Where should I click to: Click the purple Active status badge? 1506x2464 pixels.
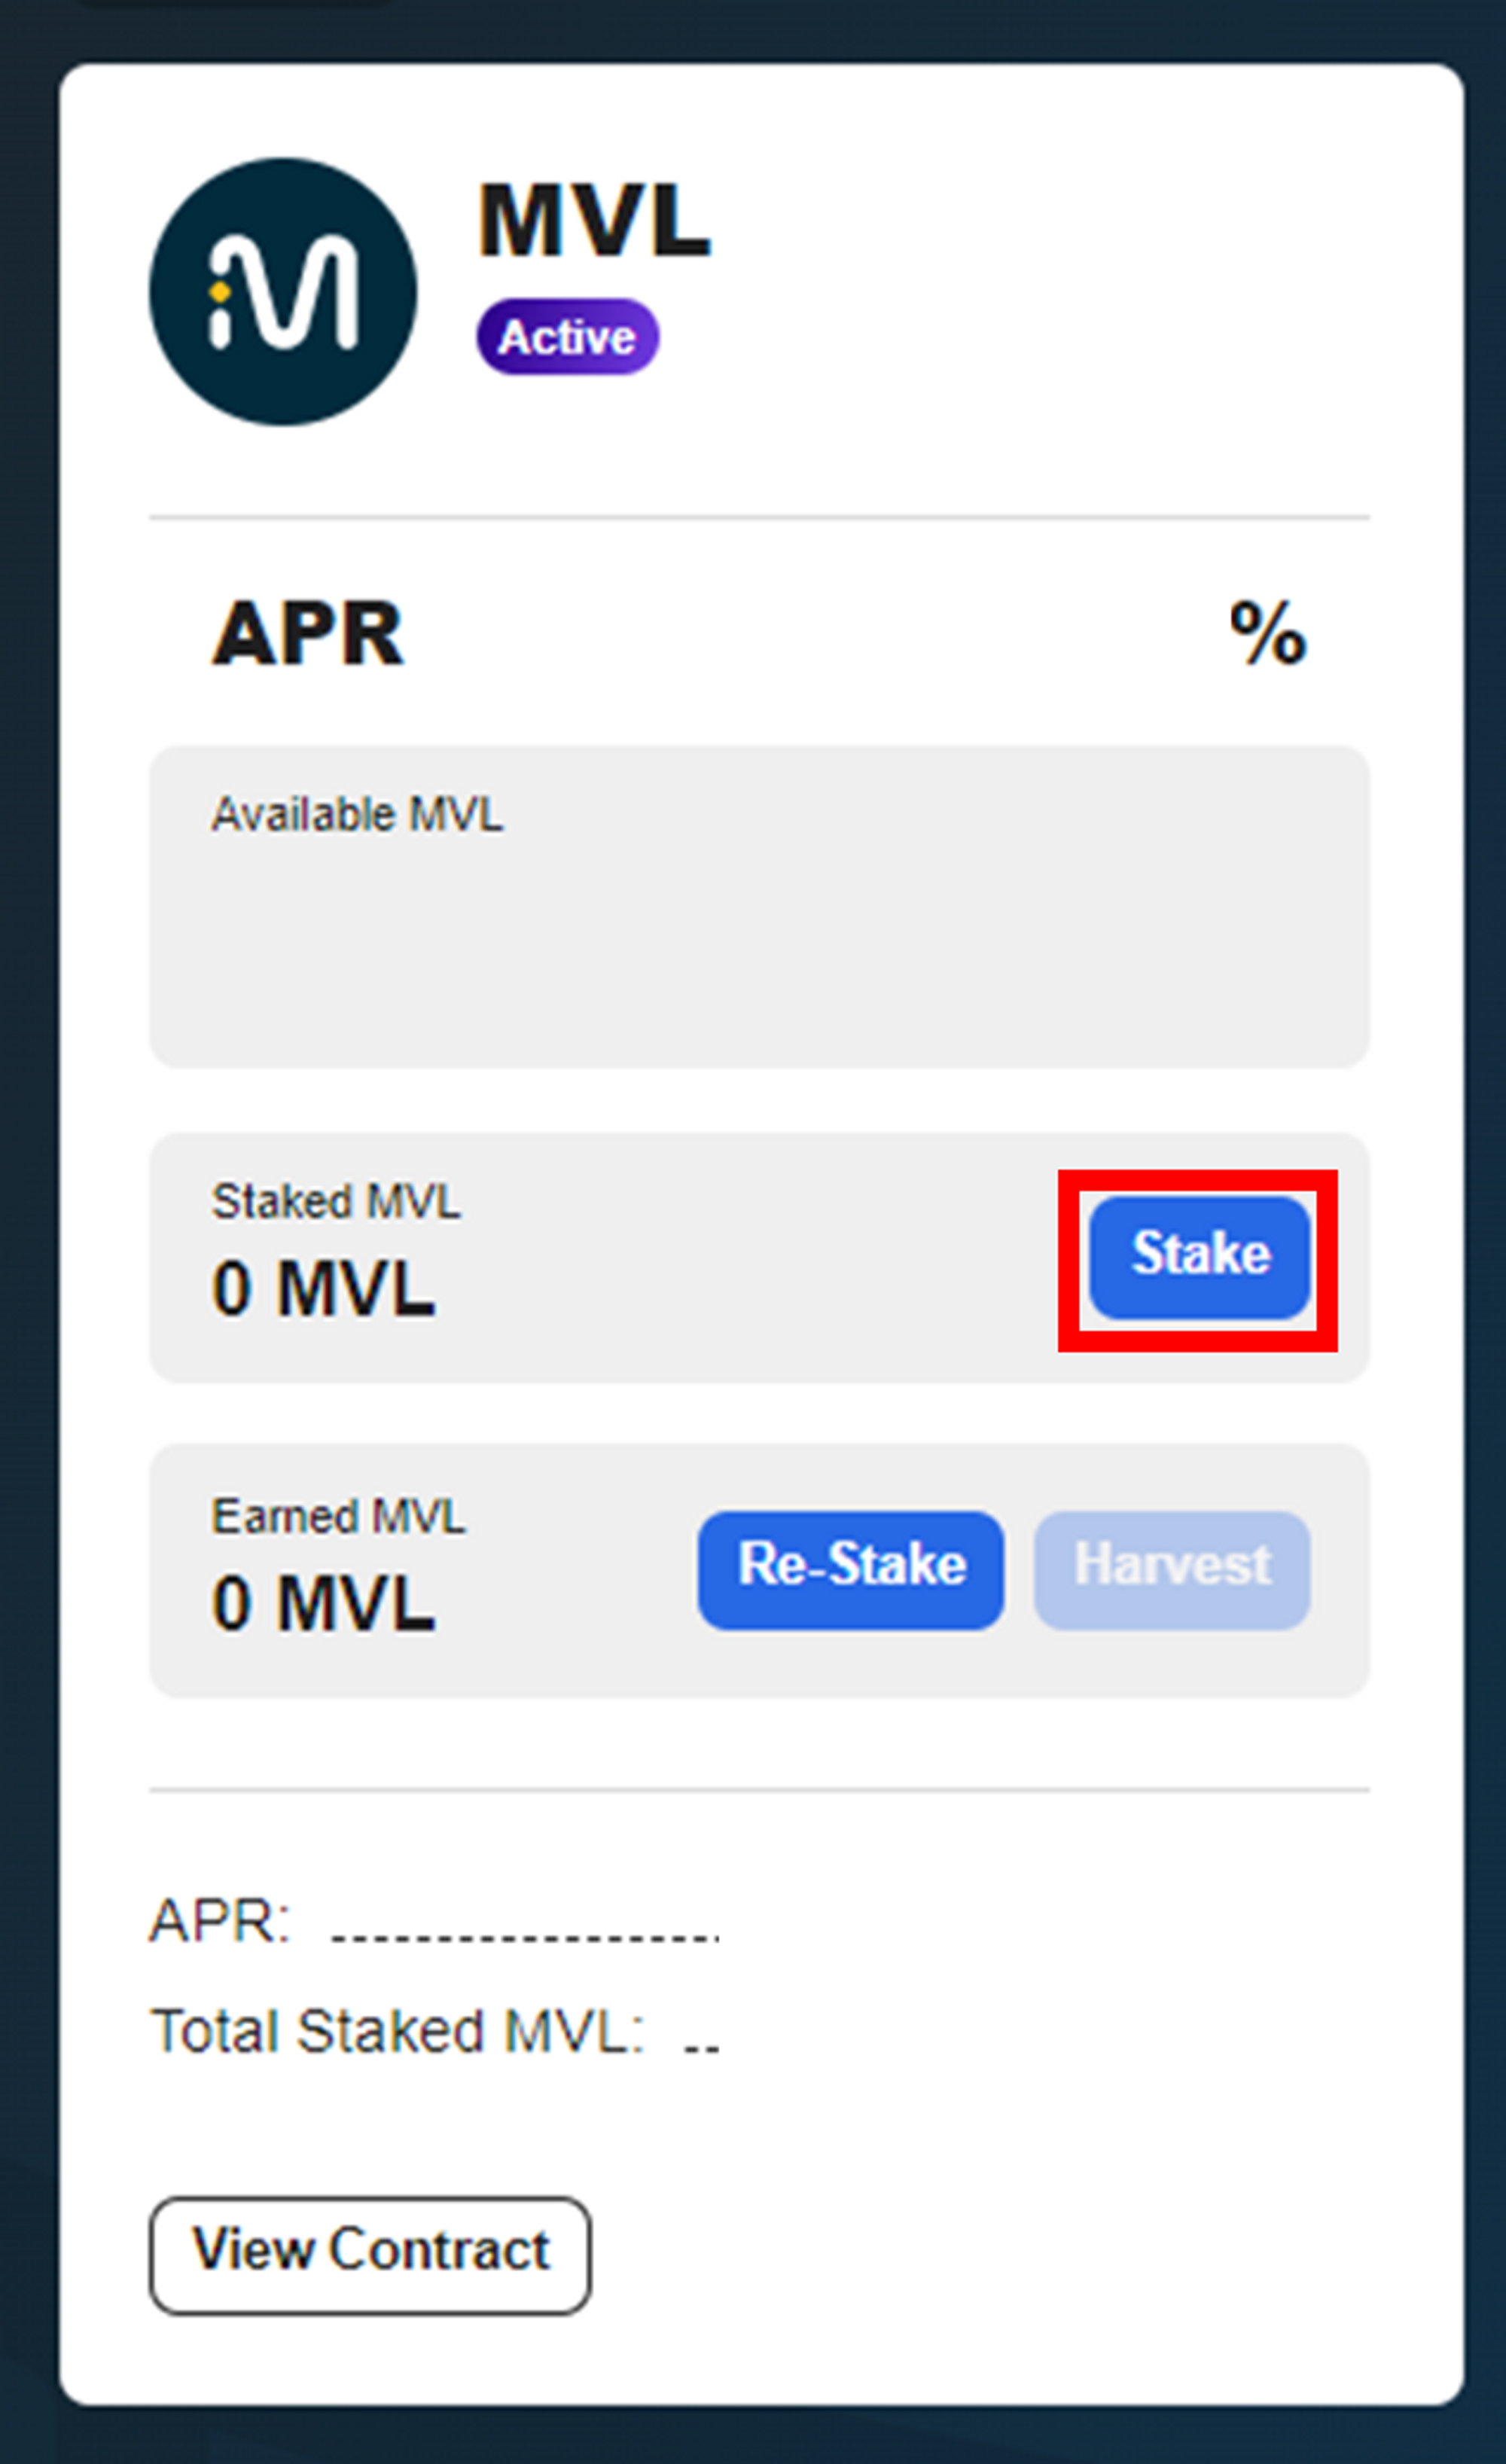point(567,337)
